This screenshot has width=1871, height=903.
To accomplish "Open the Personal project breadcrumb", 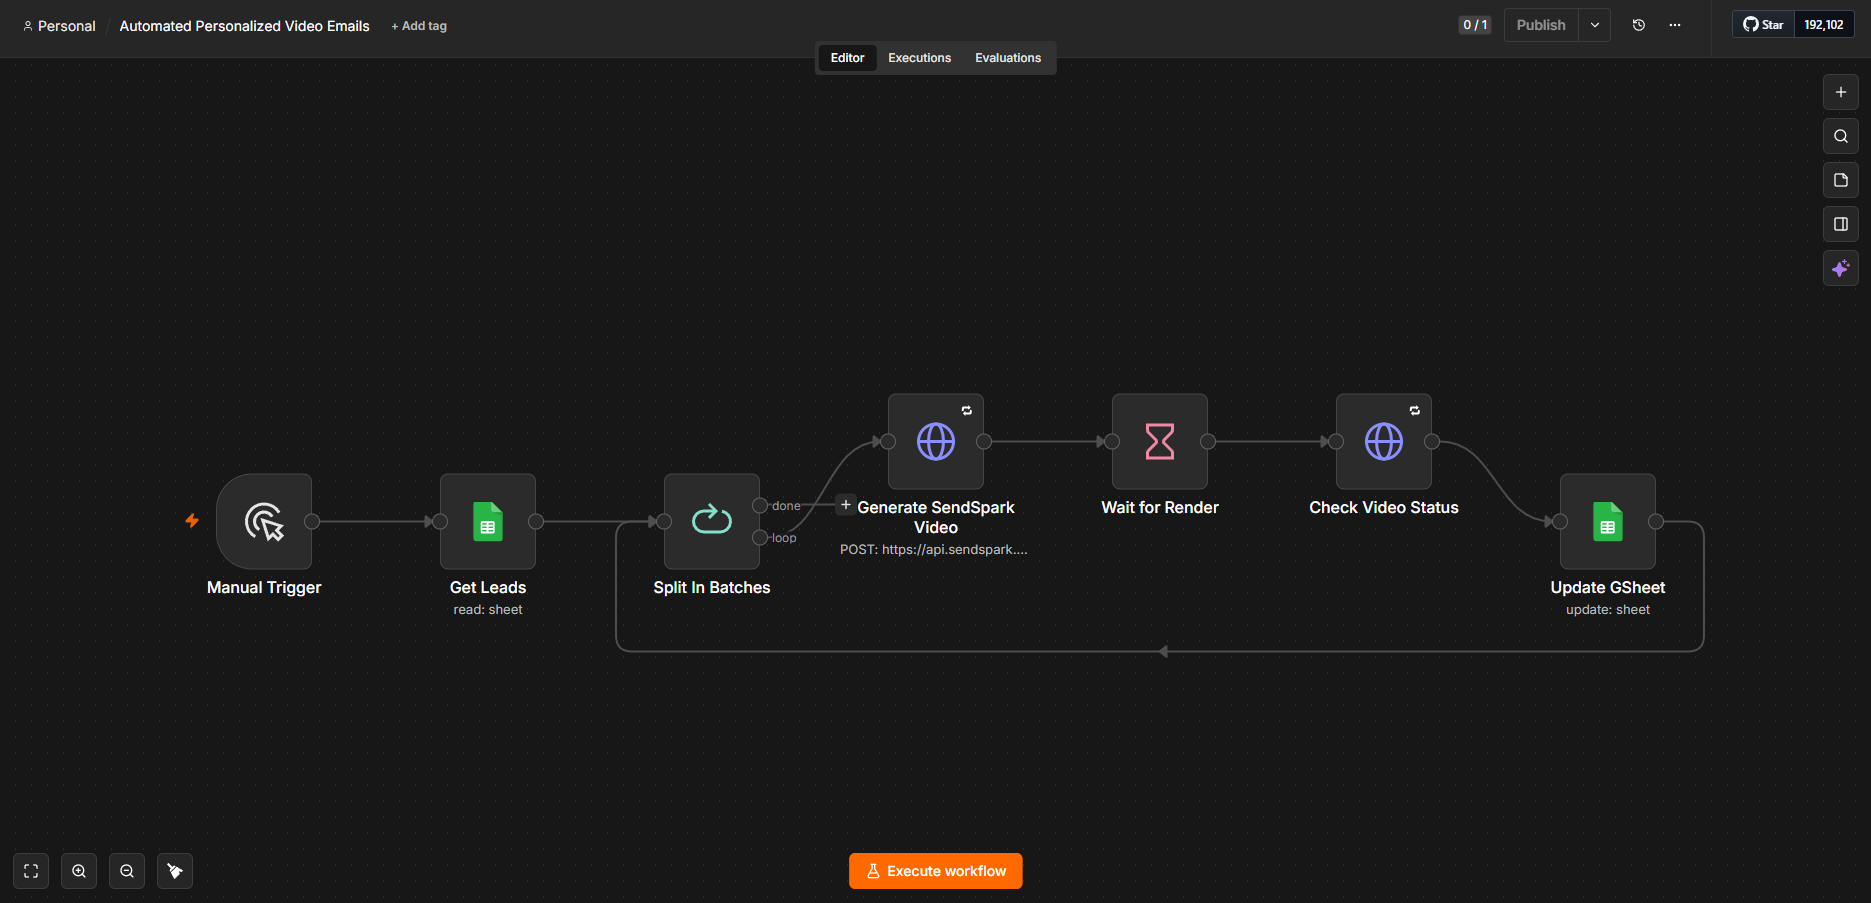I will pos(59,26).
